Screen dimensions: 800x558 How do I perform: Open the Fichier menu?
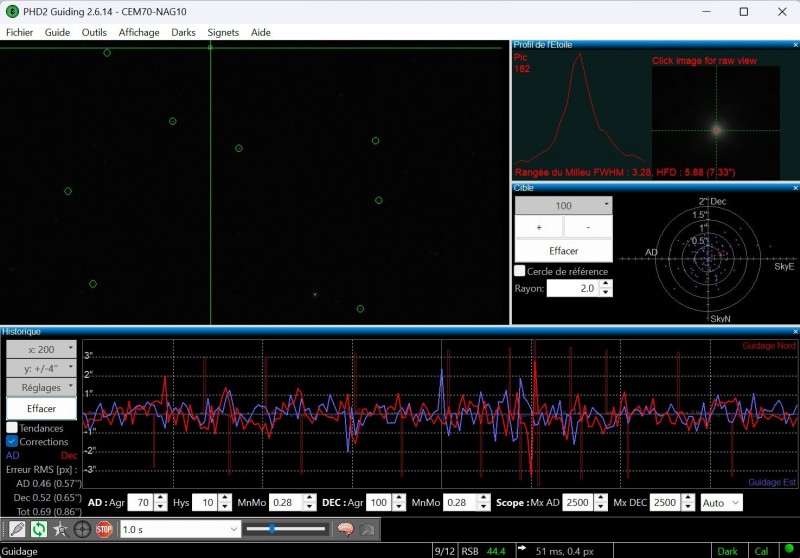[x=19, y=32]
